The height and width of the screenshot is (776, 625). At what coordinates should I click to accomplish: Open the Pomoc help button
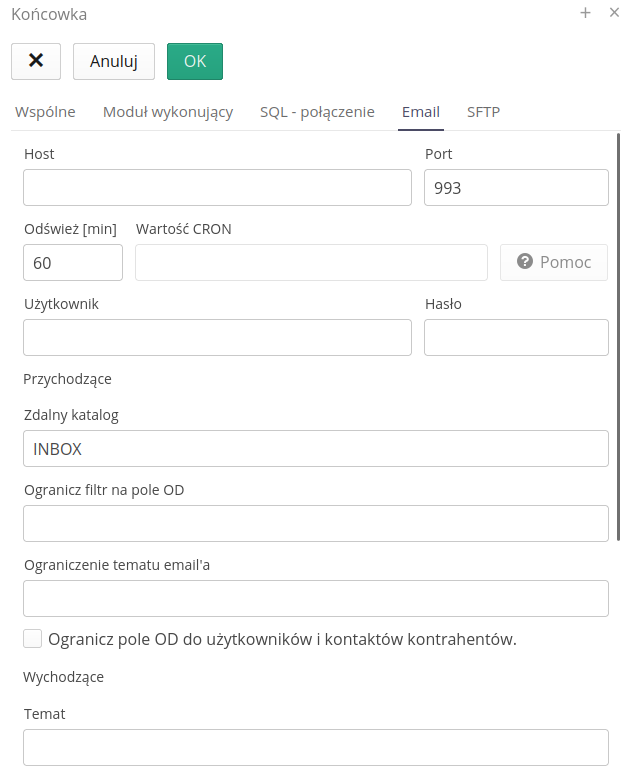(x=554, y=262)
